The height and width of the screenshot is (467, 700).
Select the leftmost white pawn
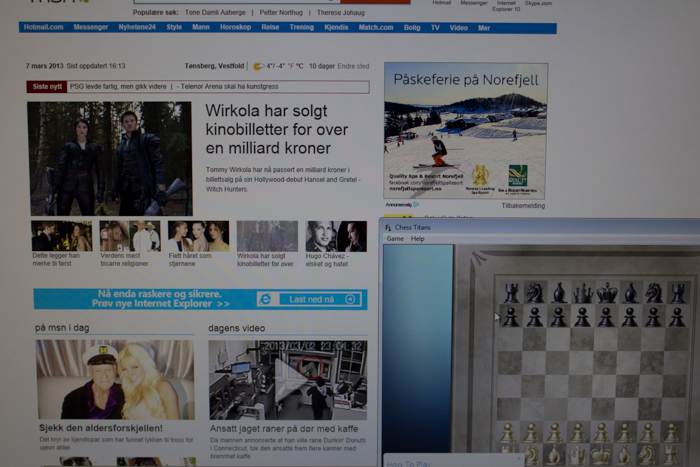[x=507, y=432]
